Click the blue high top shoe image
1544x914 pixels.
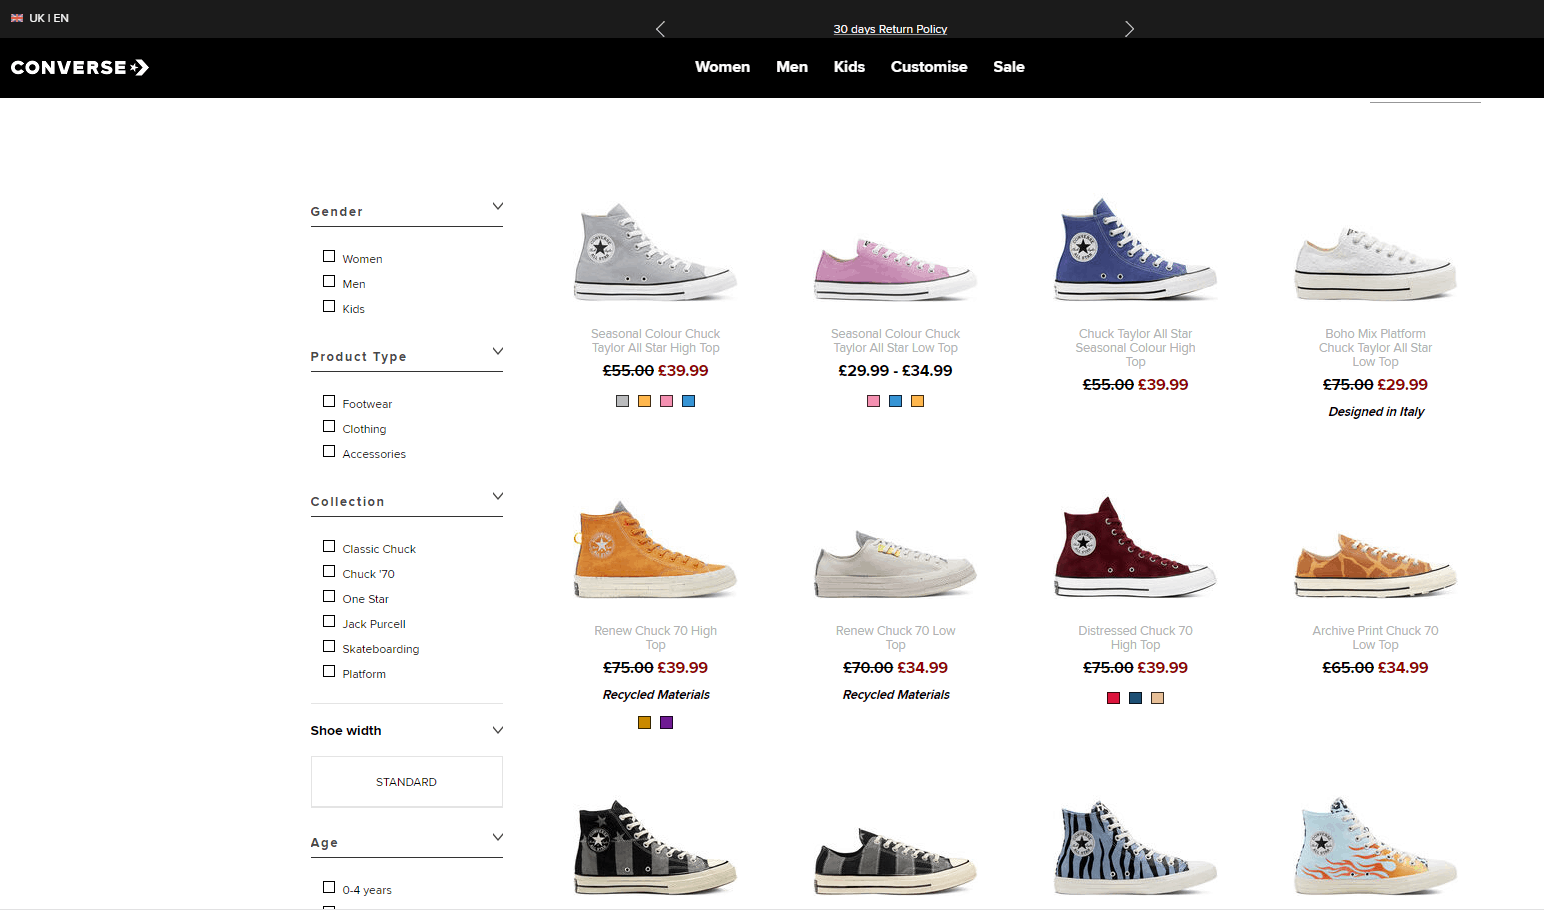pyautogui.click(x=1135, y=249)
